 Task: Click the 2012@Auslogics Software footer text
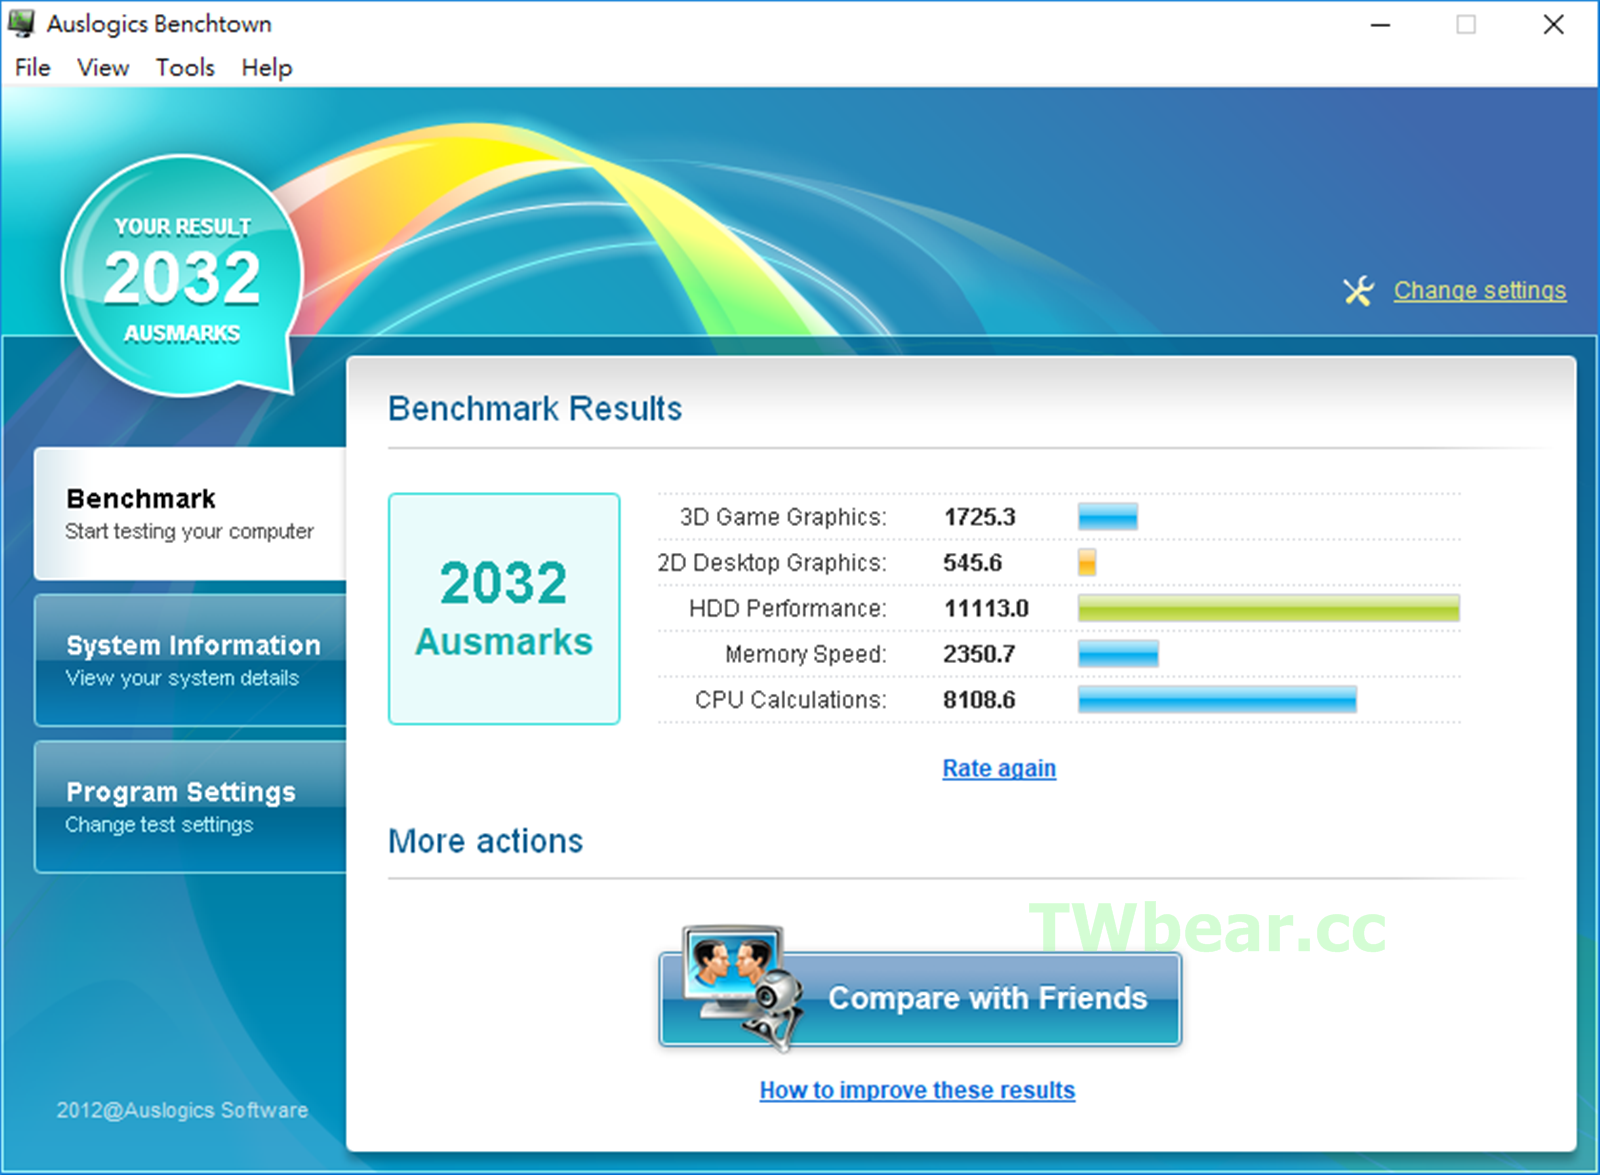[182, 1110]
